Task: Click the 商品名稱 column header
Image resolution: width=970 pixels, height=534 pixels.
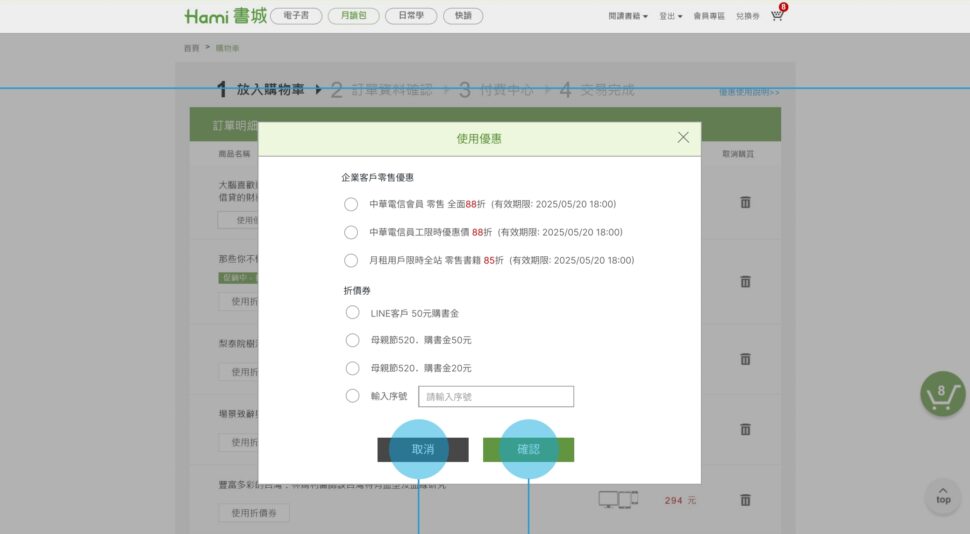Action: [234, 154]
